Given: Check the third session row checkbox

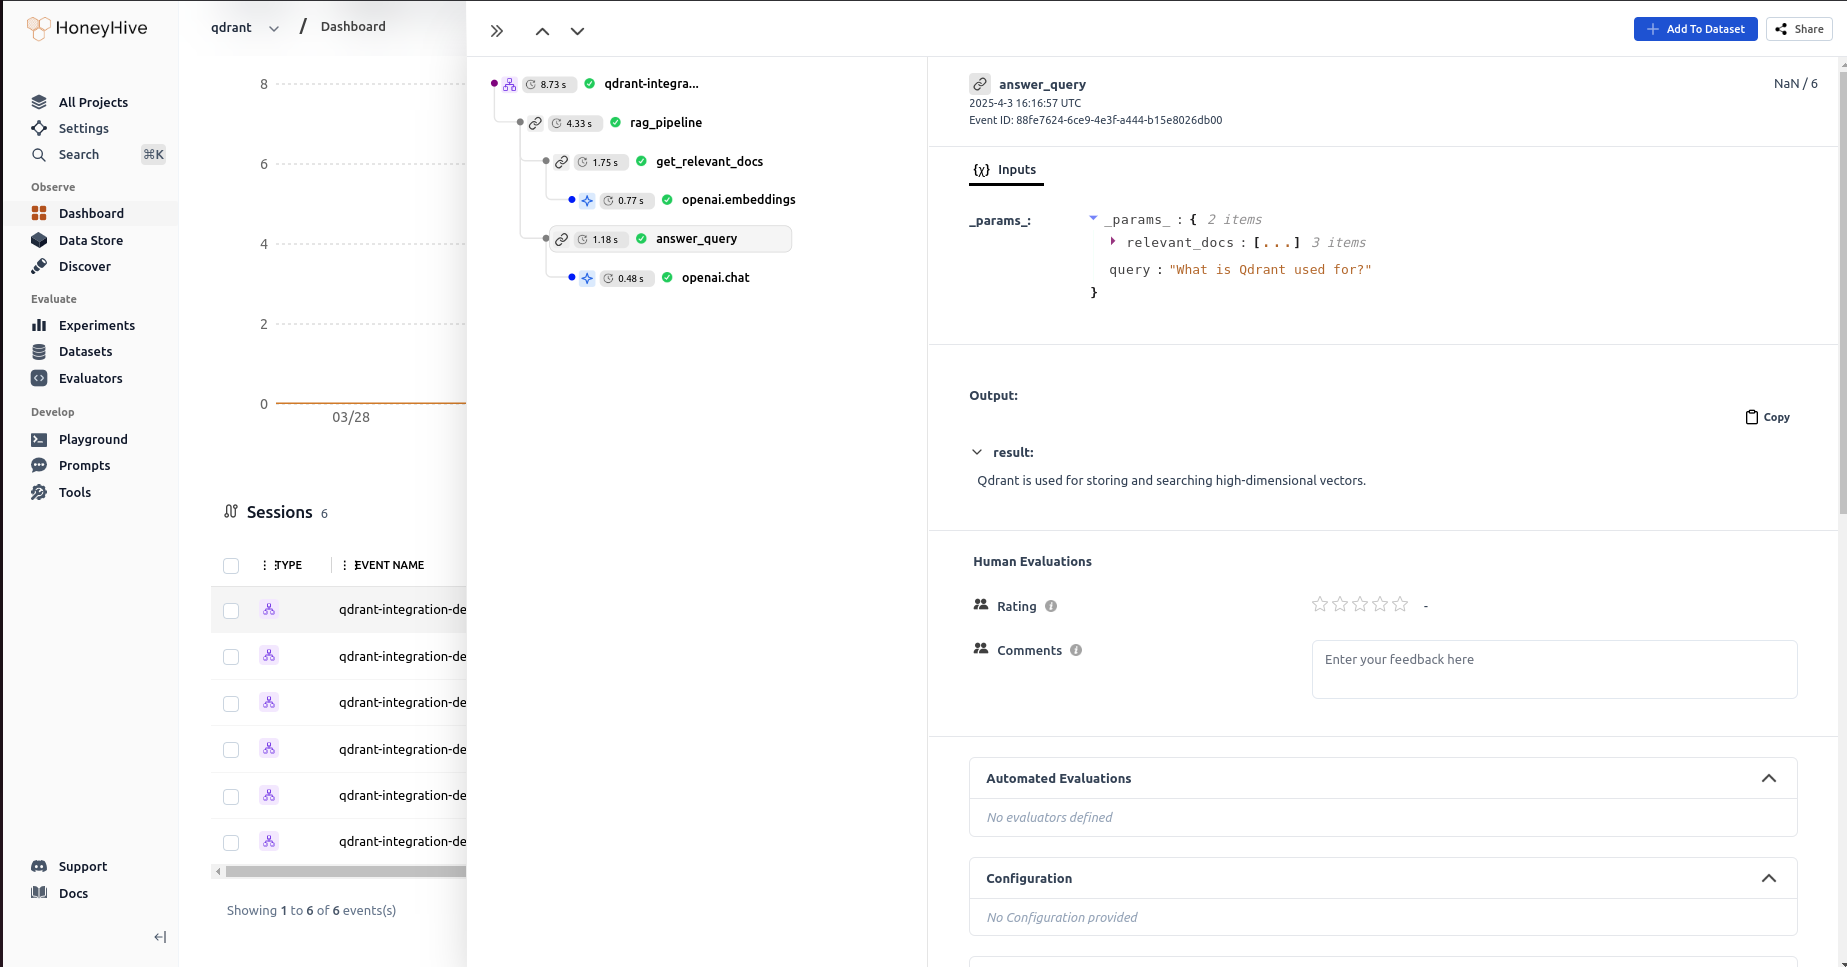Looking at the screenshot, I should coord(231,704).
